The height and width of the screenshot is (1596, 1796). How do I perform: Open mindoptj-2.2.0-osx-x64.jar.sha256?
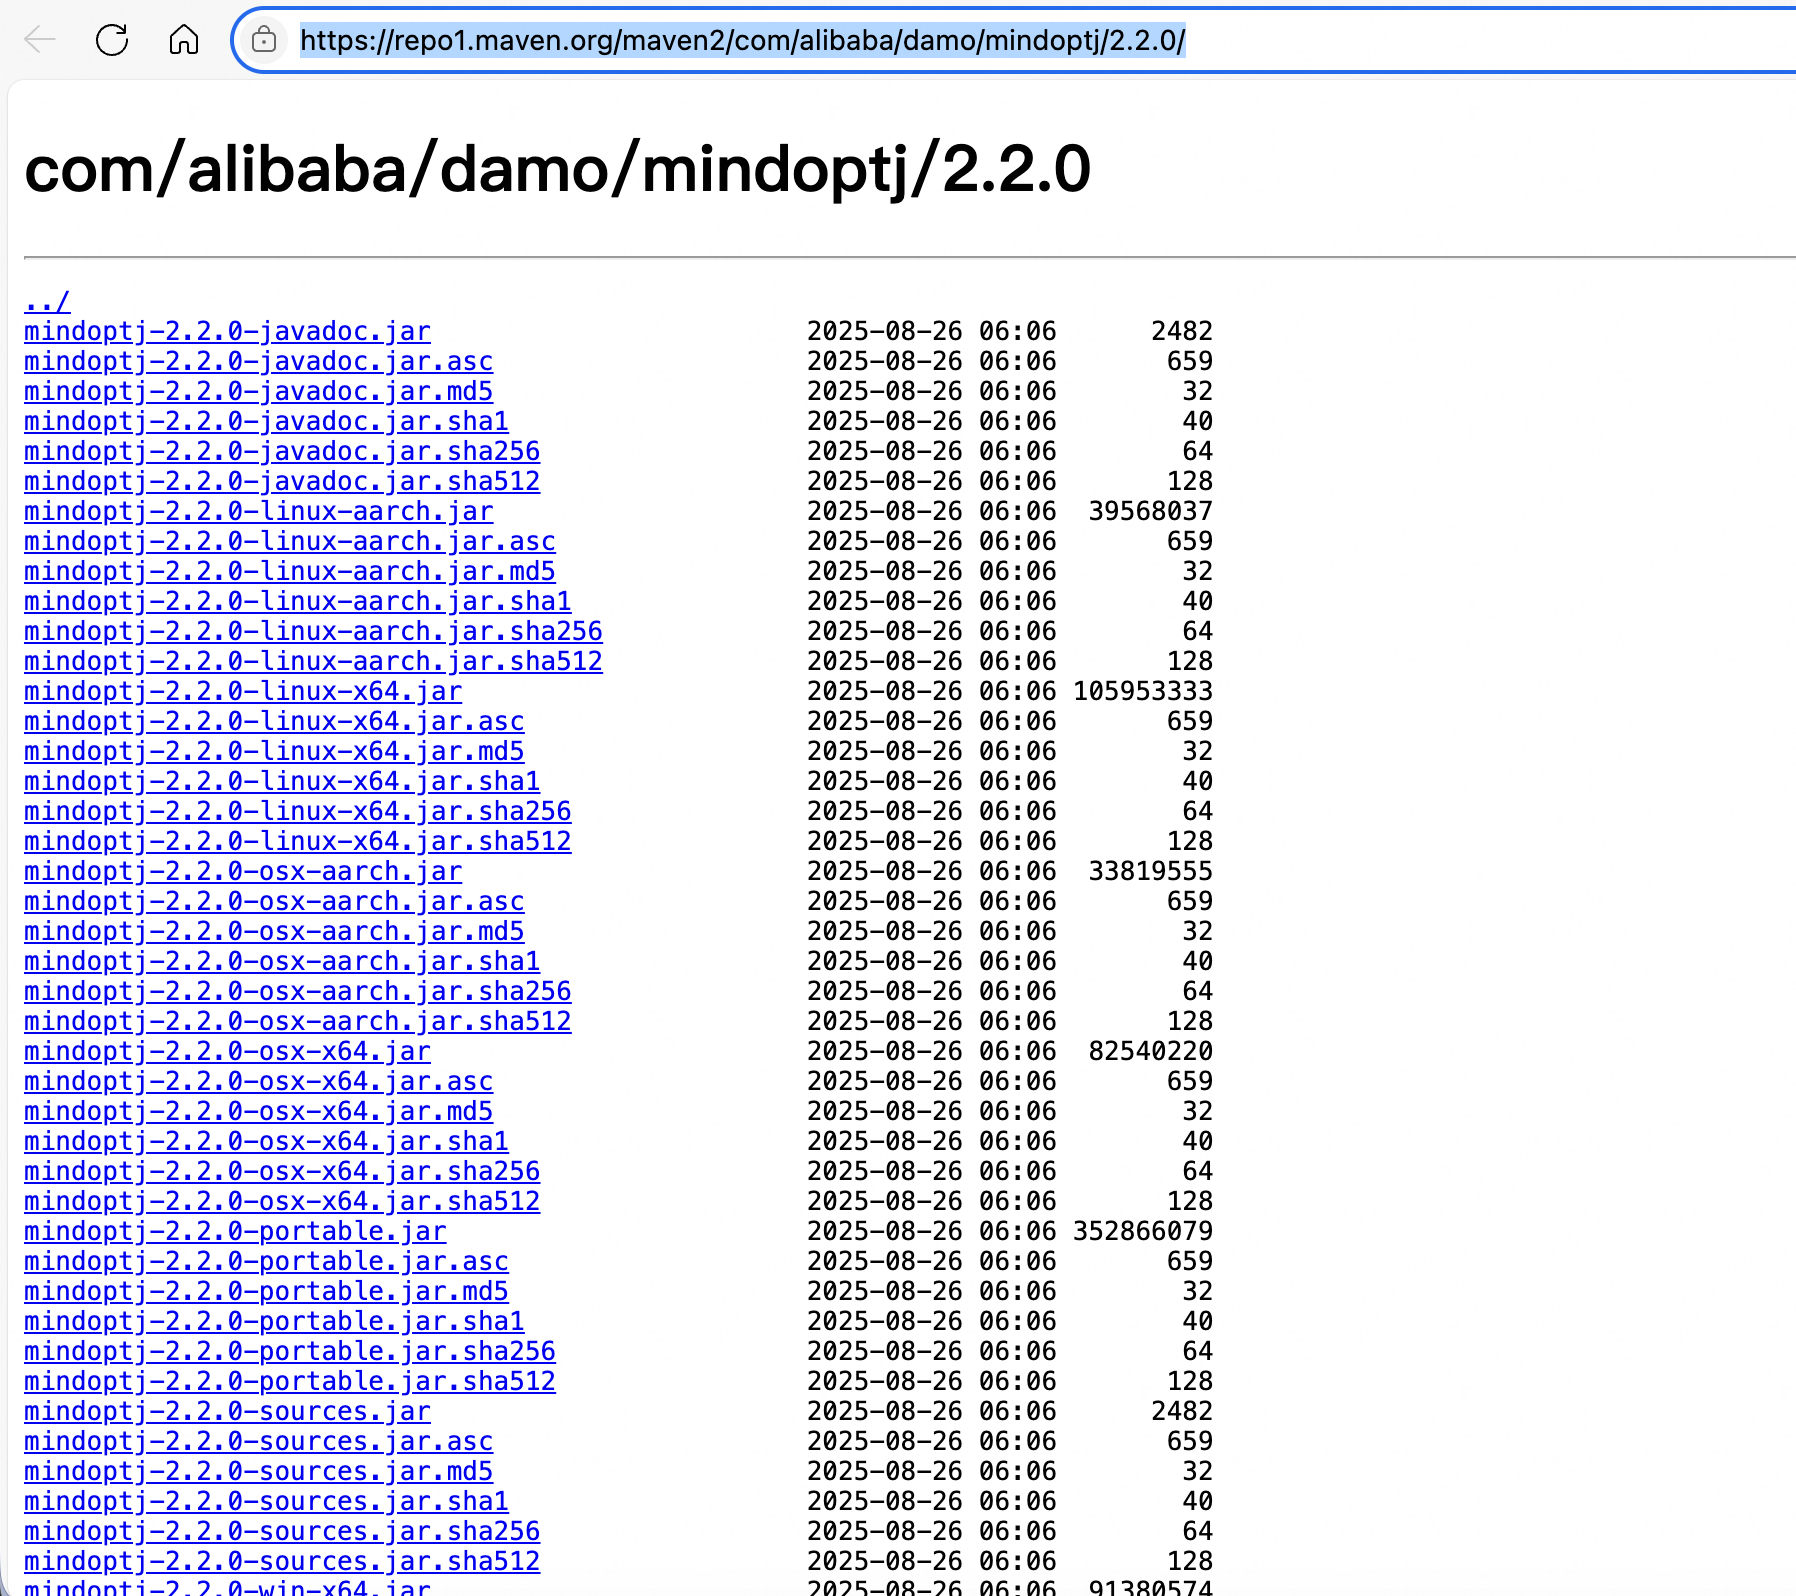point(282,1171)
